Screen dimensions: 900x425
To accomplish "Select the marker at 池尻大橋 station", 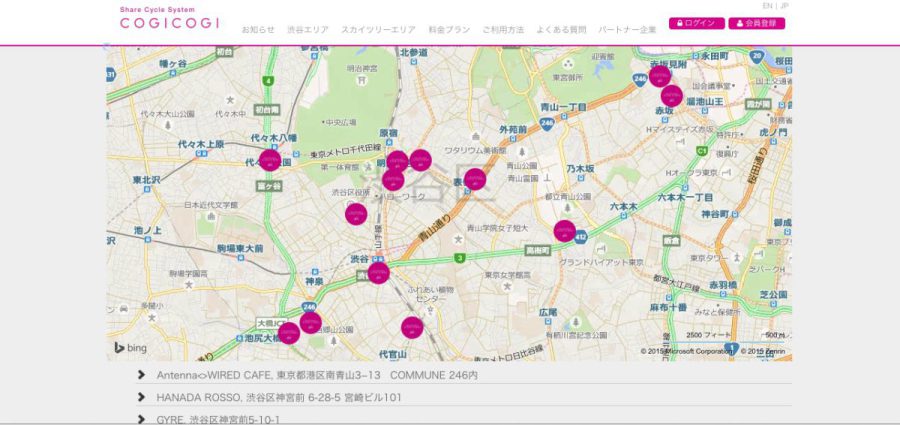I will click(x=289, y=333).
